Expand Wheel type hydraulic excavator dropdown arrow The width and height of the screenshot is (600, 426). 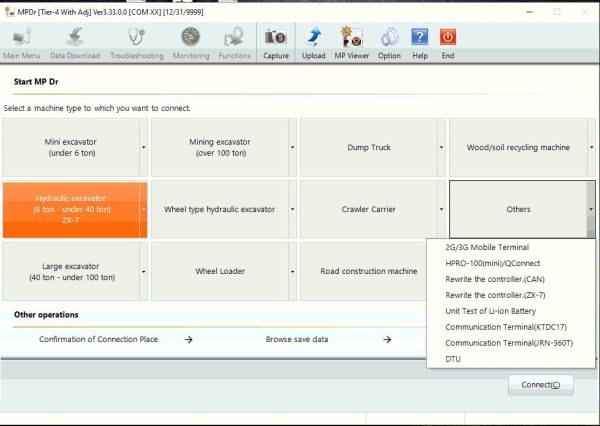(x=292, y=209)
